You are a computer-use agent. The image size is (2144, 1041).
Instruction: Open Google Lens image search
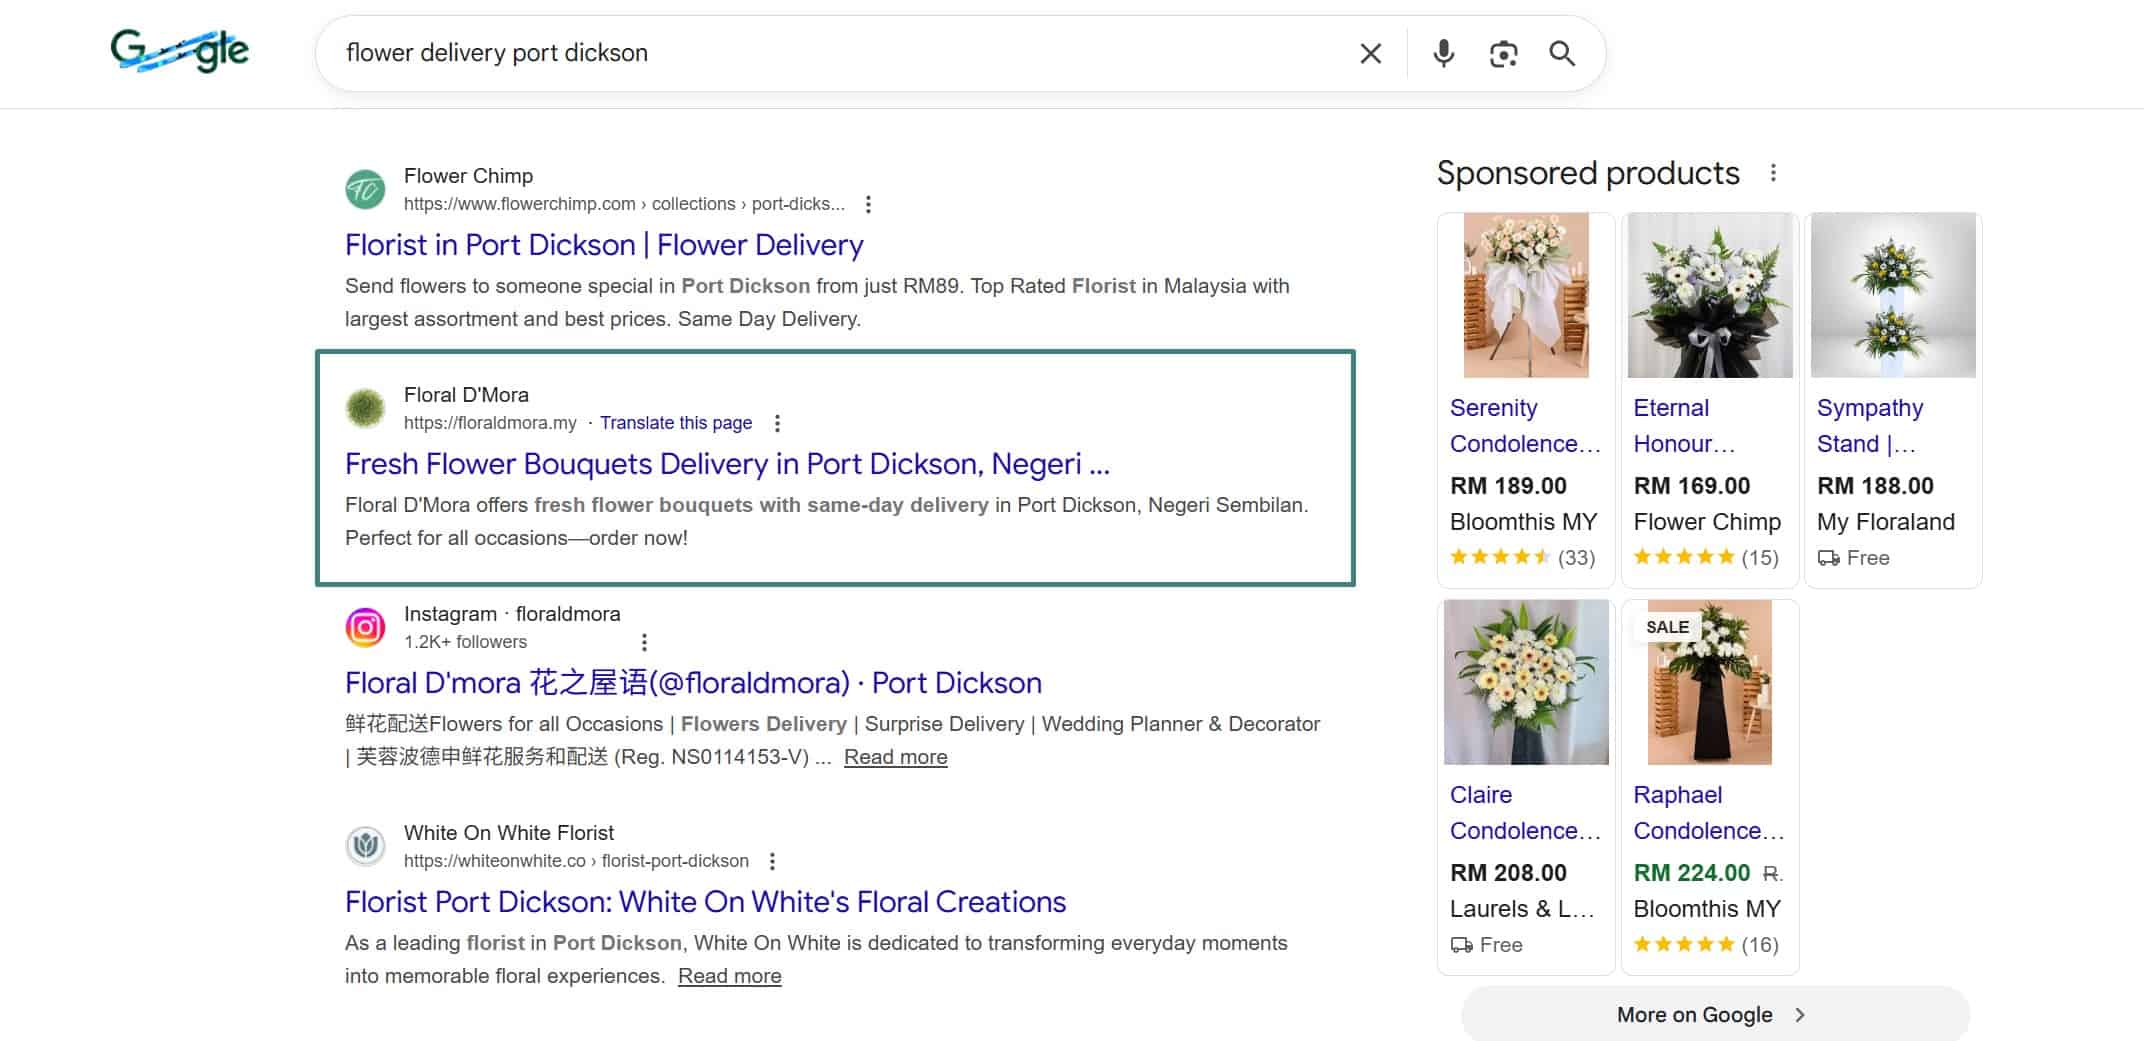click(1503, 53)
